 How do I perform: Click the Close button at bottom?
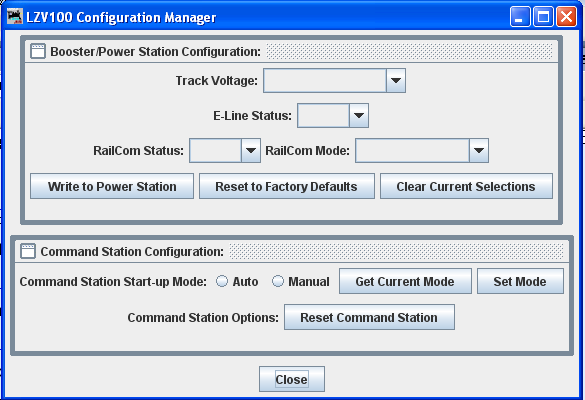tap(292, 379)
